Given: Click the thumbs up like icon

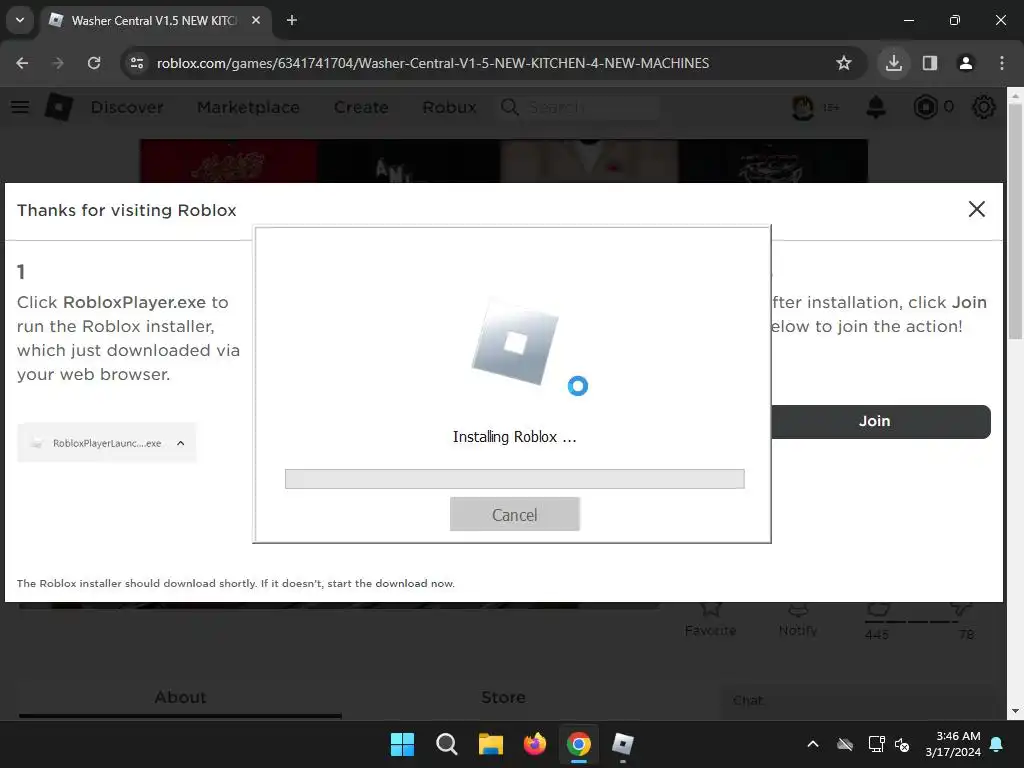Looking at the screenshot, I should click(878, 610).
